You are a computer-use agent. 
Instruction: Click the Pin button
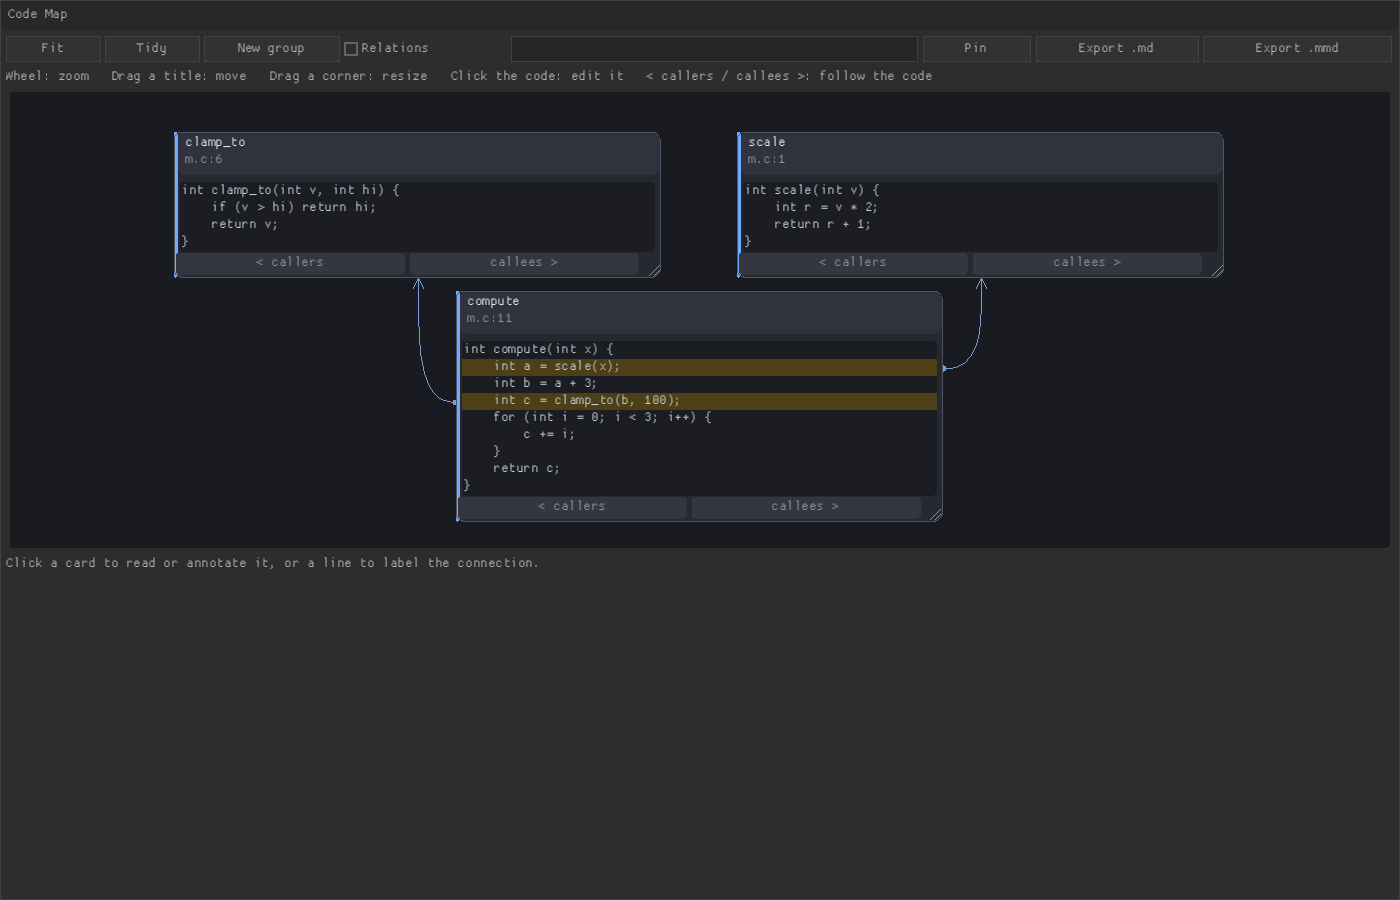coord(976,48)
